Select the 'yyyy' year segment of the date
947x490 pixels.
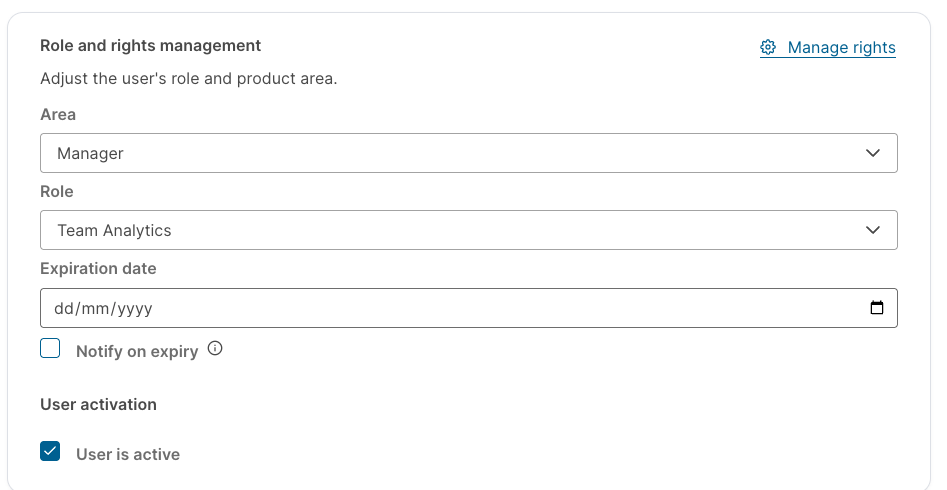134,309
